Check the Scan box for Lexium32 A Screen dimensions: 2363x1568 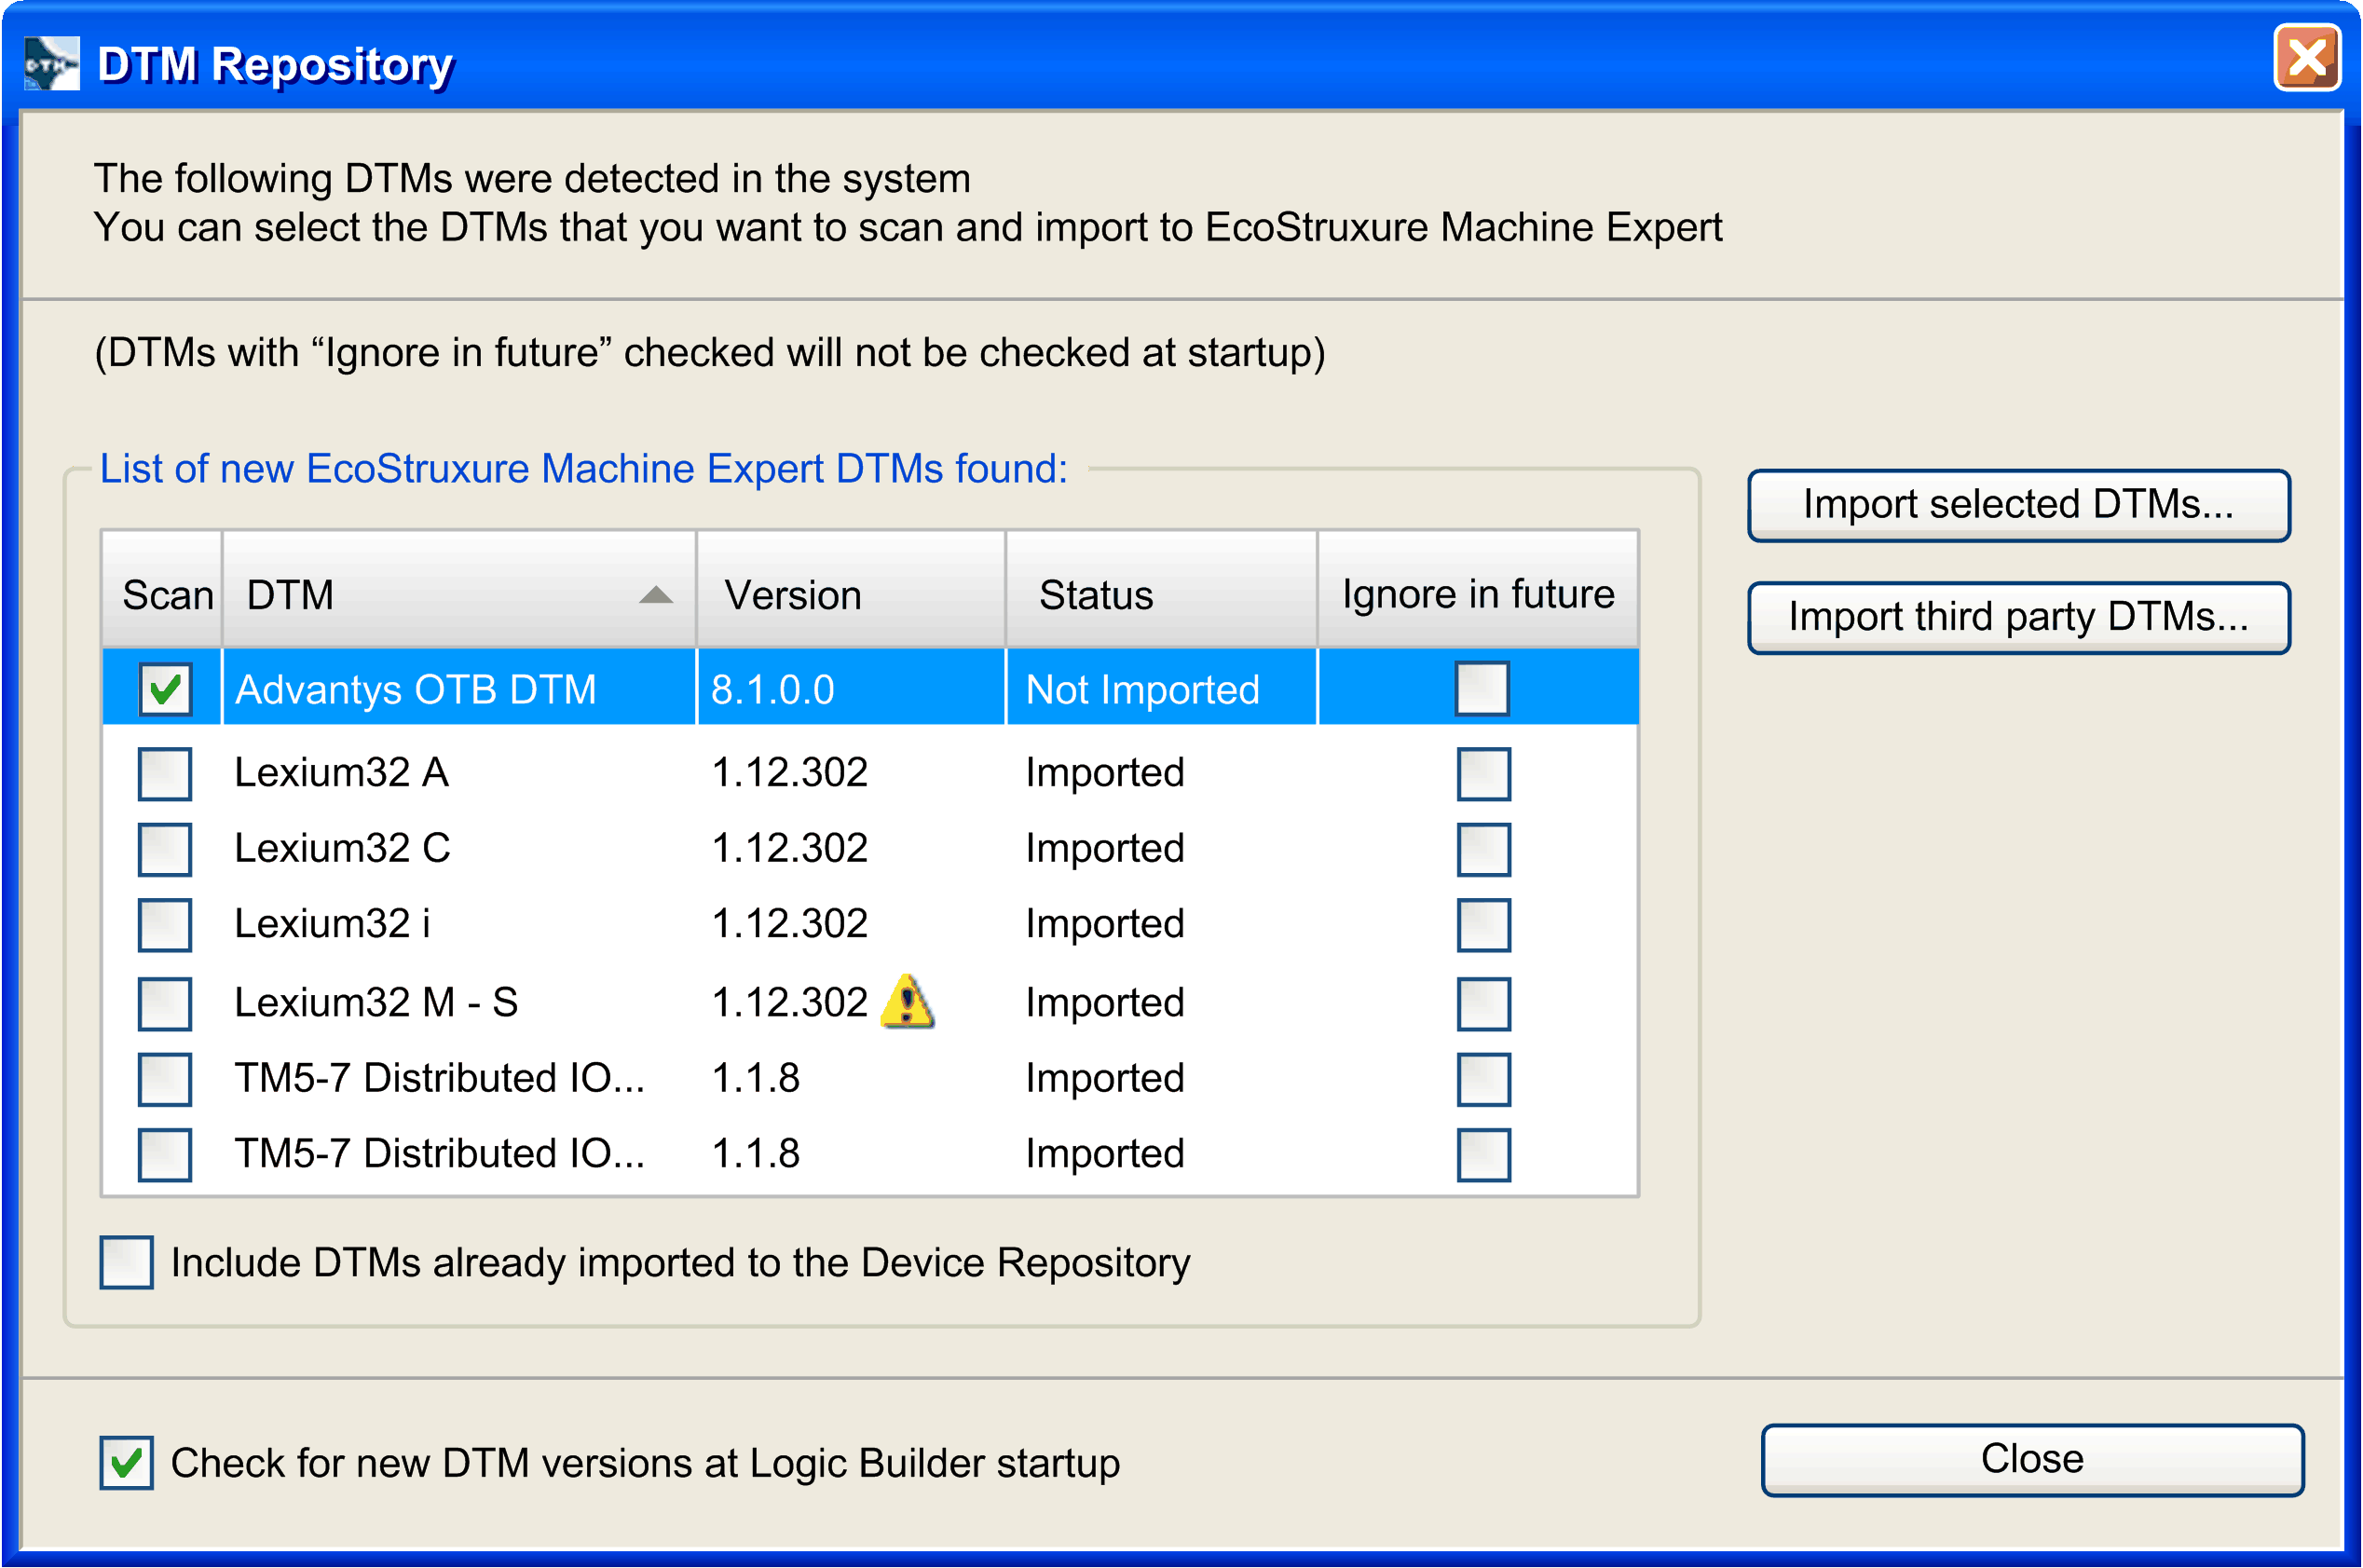coord(165,773)
